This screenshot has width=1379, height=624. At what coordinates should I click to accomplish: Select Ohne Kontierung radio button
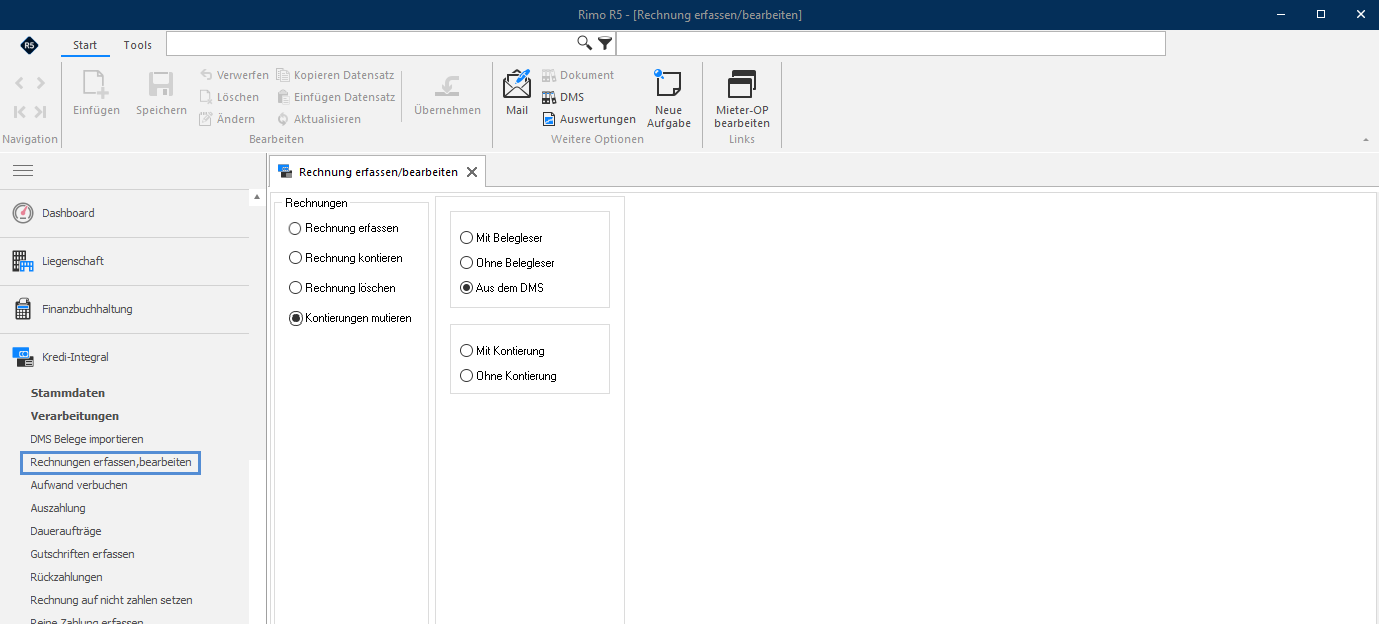466,376
